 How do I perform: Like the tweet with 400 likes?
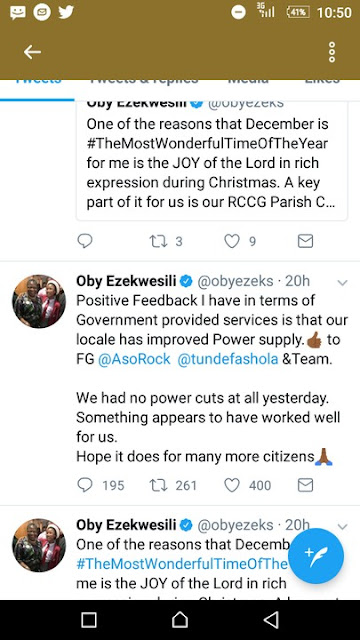point(232,485)
